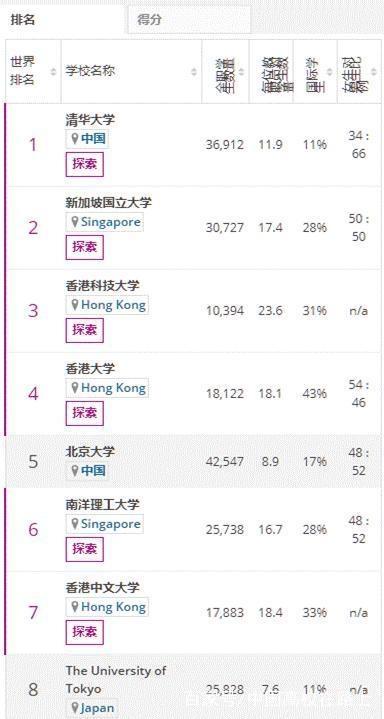Sort by the student count column arrows
384x719 pixels.
click(241, 72)
